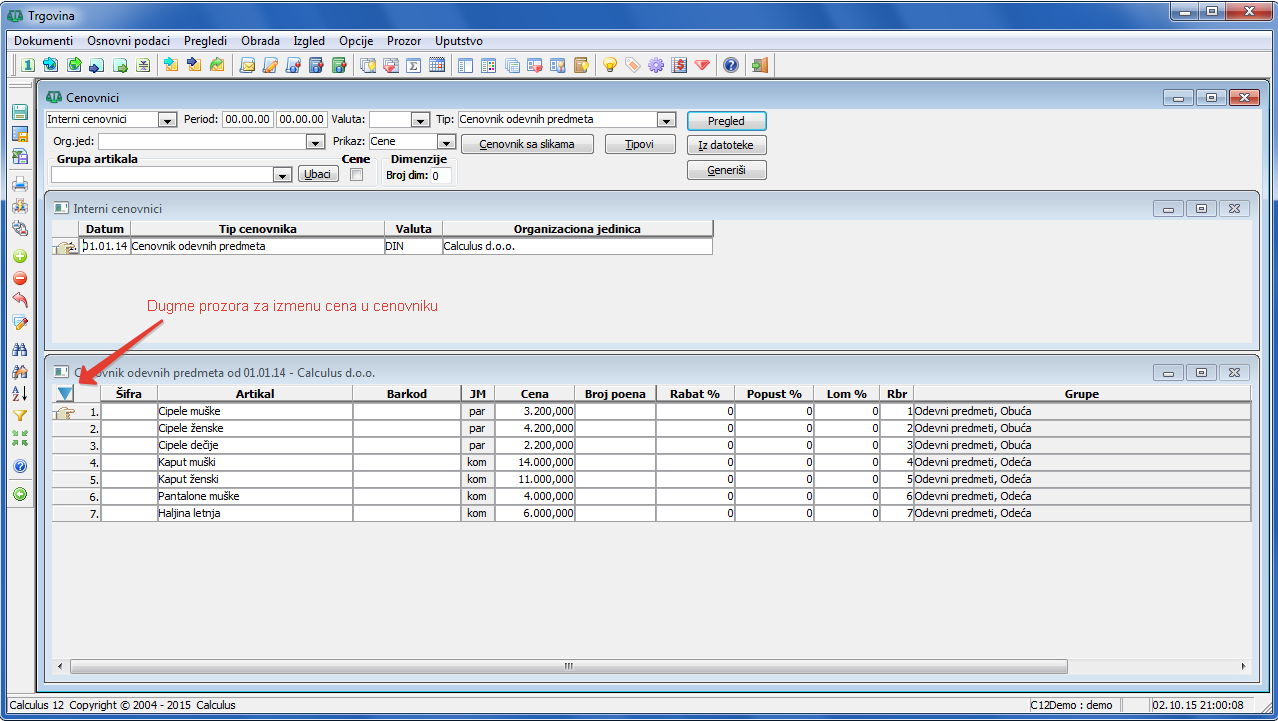Expand the Interni cenovnici dropdown
Image resolution: width=1278 pixels, height=721 pixels.
(x=167, y=120)
